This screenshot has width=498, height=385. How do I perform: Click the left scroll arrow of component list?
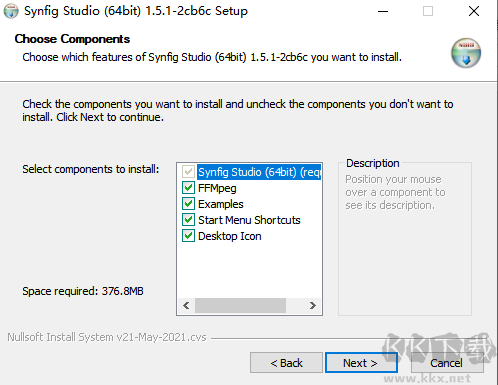point(186,305)
